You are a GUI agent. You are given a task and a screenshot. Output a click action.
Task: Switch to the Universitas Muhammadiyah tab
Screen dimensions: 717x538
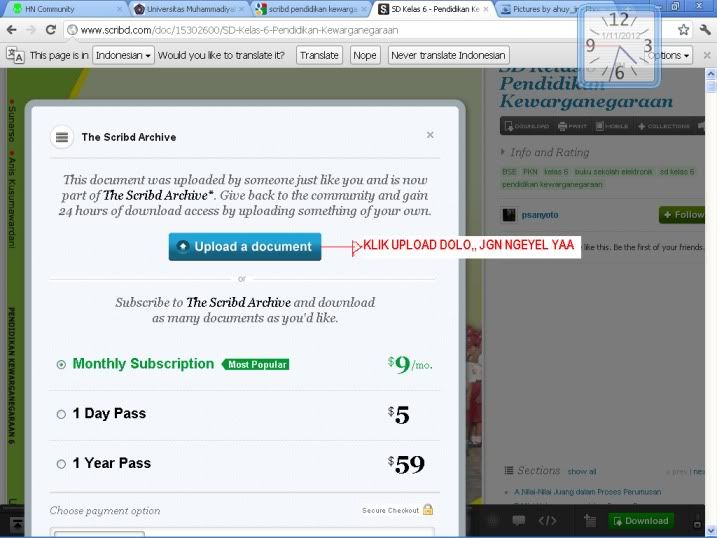click(190, 9)
